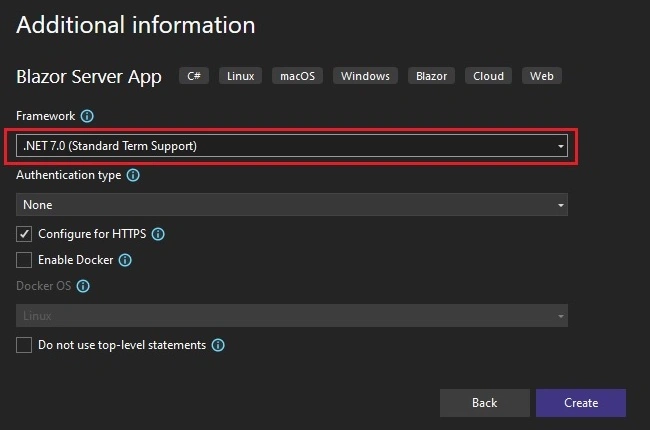The image size is (650, 430).
Task: Click the Configure for HTTPS label
Action: (x=92, y=234)
